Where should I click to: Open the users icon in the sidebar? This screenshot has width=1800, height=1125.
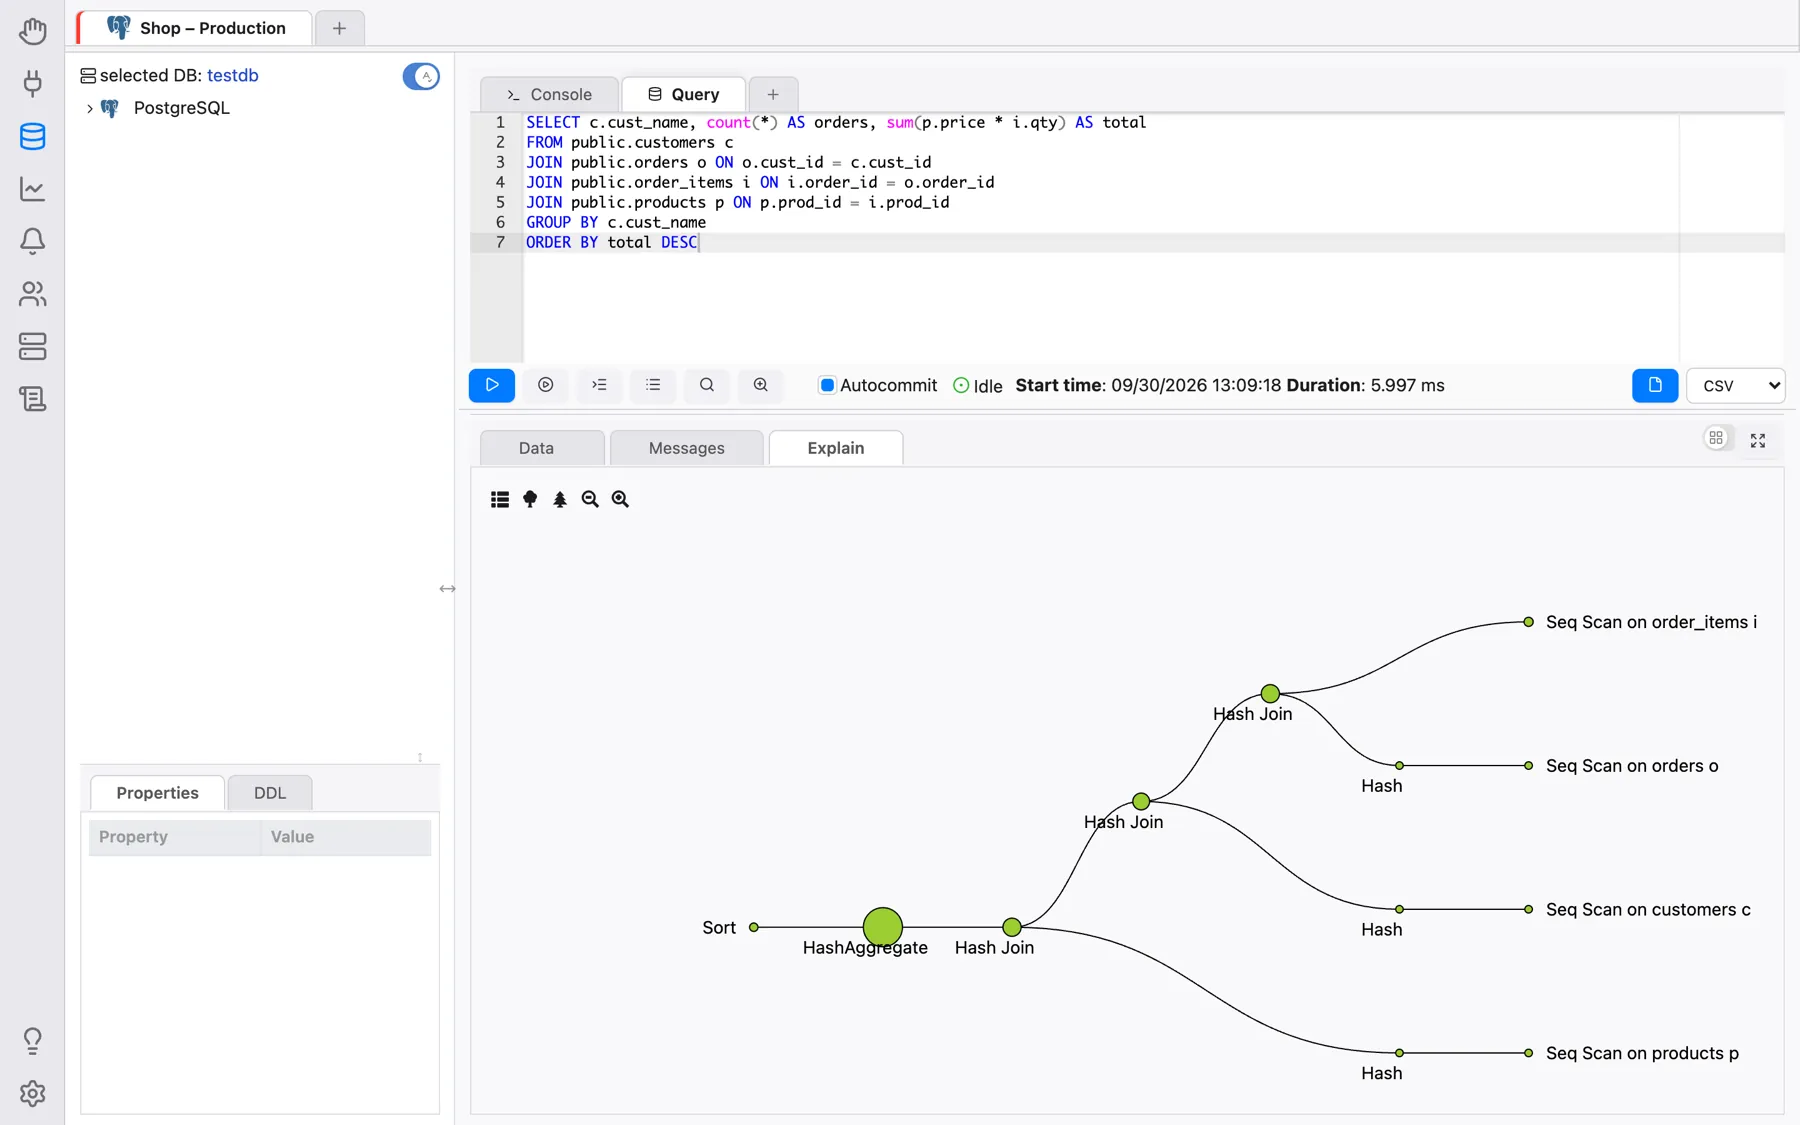[32, 294]
